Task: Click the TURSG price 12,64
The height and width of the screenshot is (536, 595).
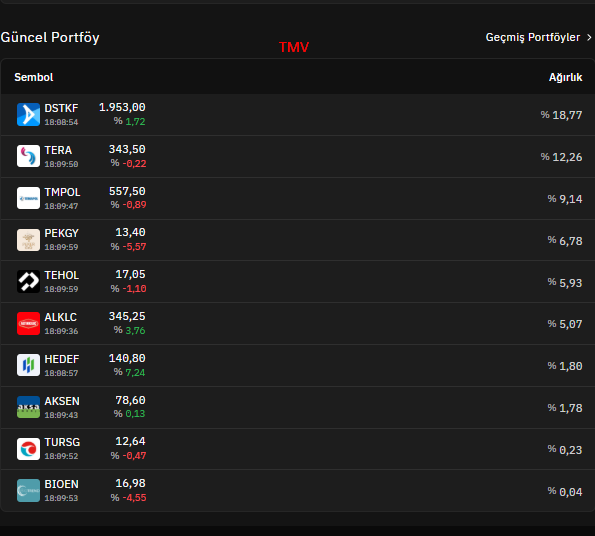Action: click(x=130, y=441)
